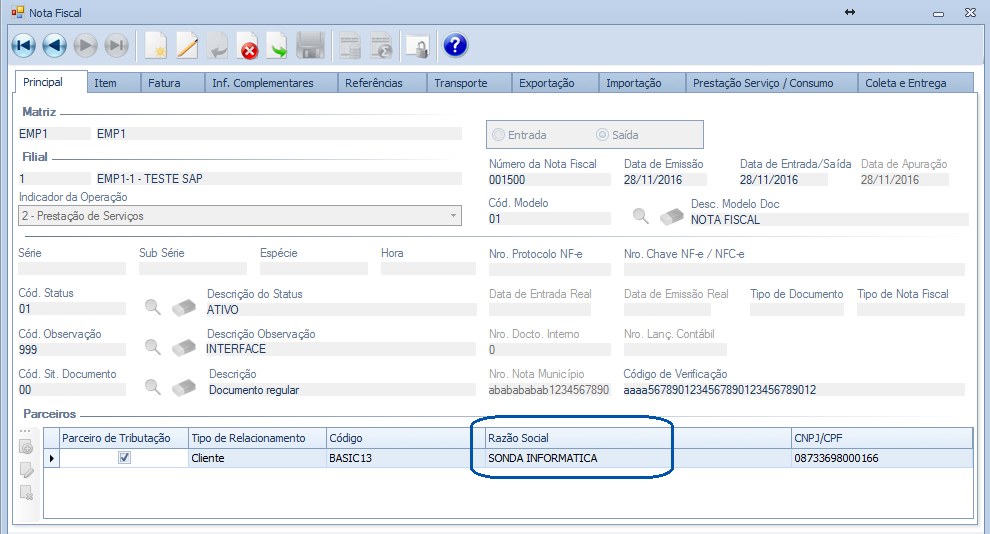Screen dimensions: 990x534
Task: Open help with the question mark icon
Action: click(x=455, y=45)
